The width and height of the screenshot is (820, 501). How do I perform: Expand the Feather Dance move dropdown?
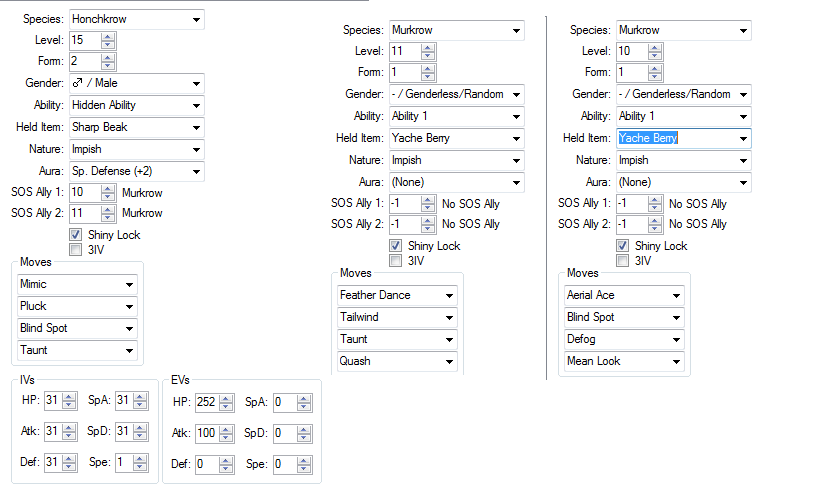click(449, 295)
